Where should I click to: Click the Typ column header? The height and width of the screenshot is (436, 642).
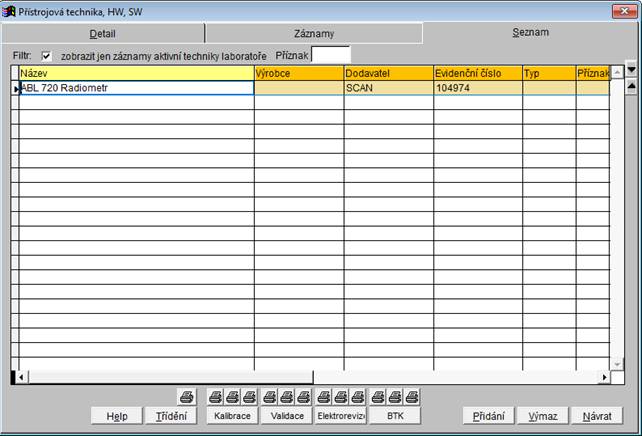click(x=549, y=73)
